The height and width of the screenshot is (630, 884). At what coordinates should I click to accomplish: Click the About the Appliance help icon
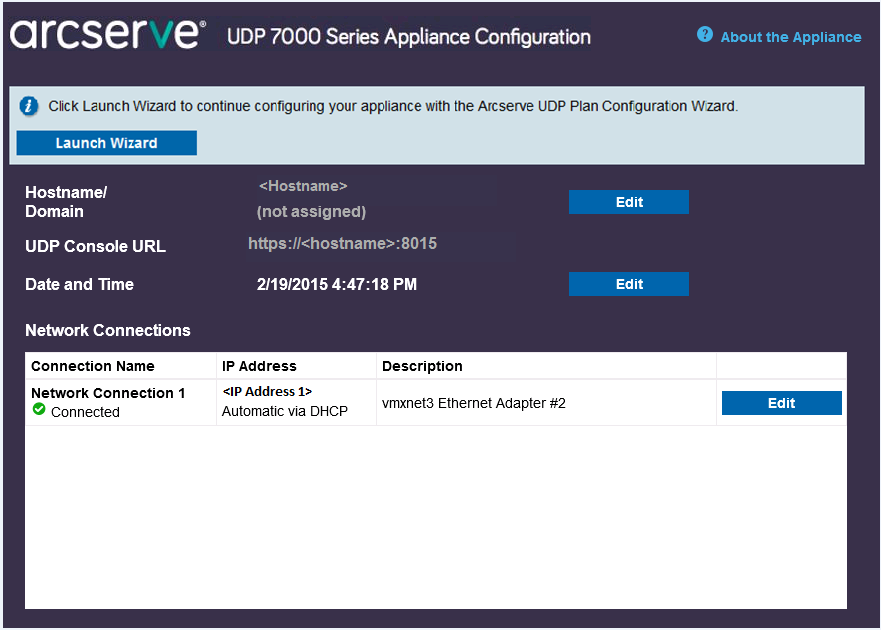click(x=705, y=36)
